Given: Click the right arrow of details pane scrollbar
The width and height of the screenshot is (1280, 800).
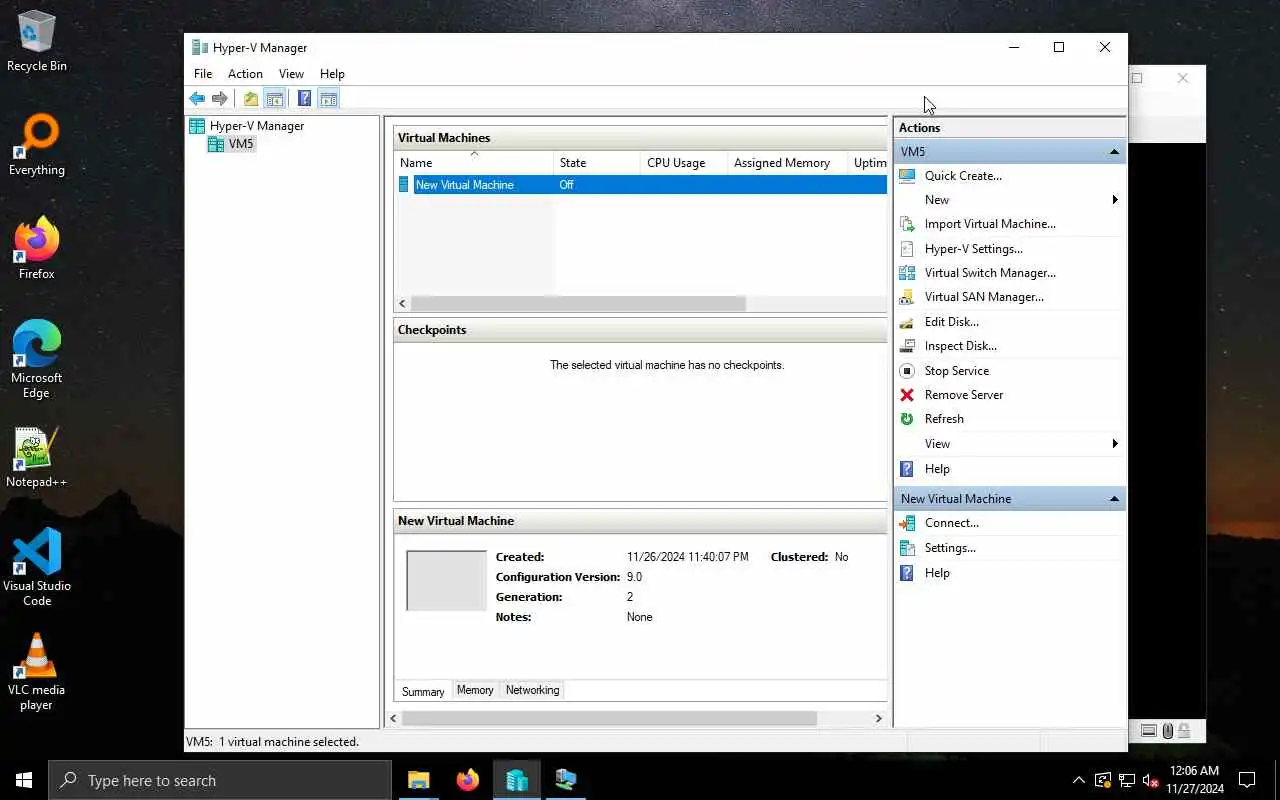Looking at the screenshot, I should click(879, 718).
